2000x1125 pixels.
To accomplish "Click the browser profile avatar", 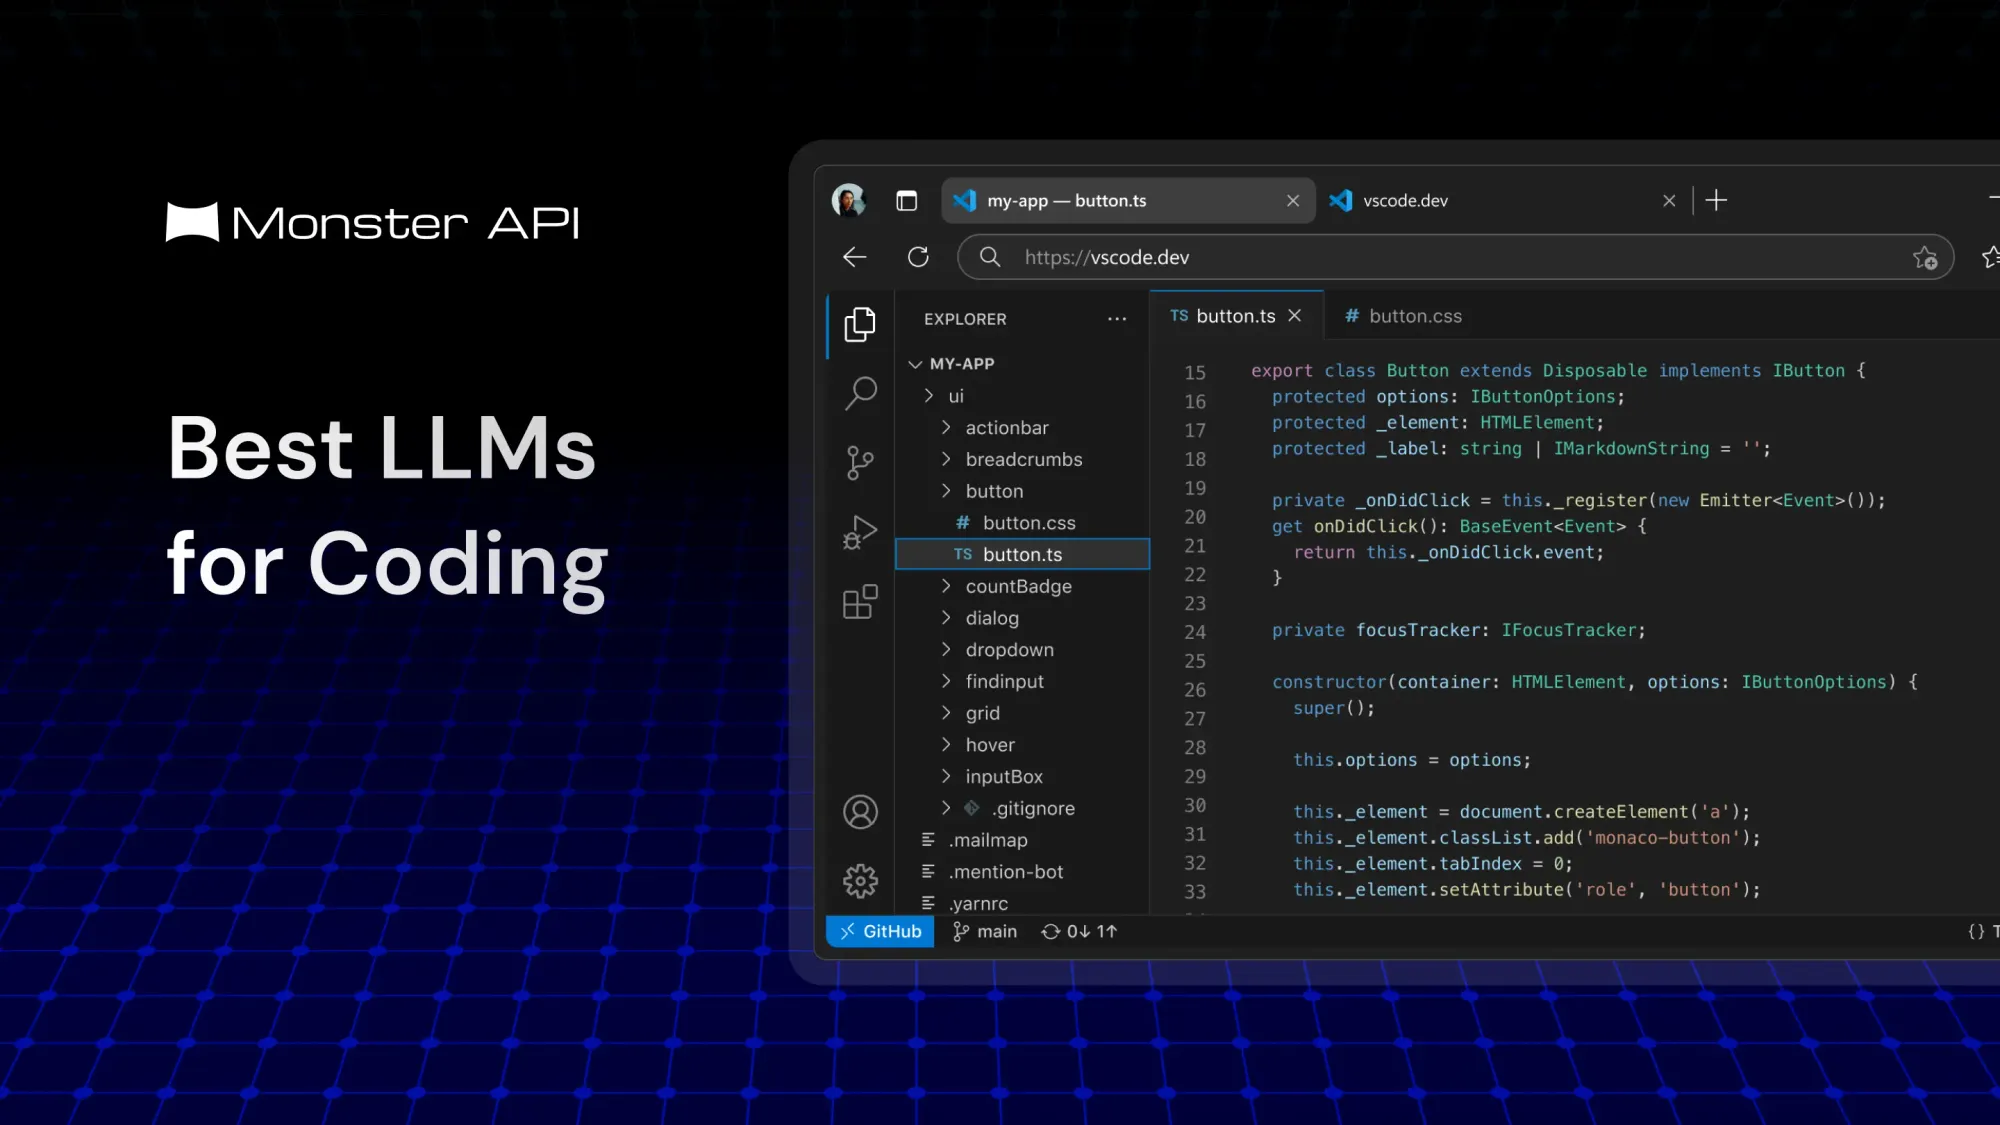I will tap(849, 200).
